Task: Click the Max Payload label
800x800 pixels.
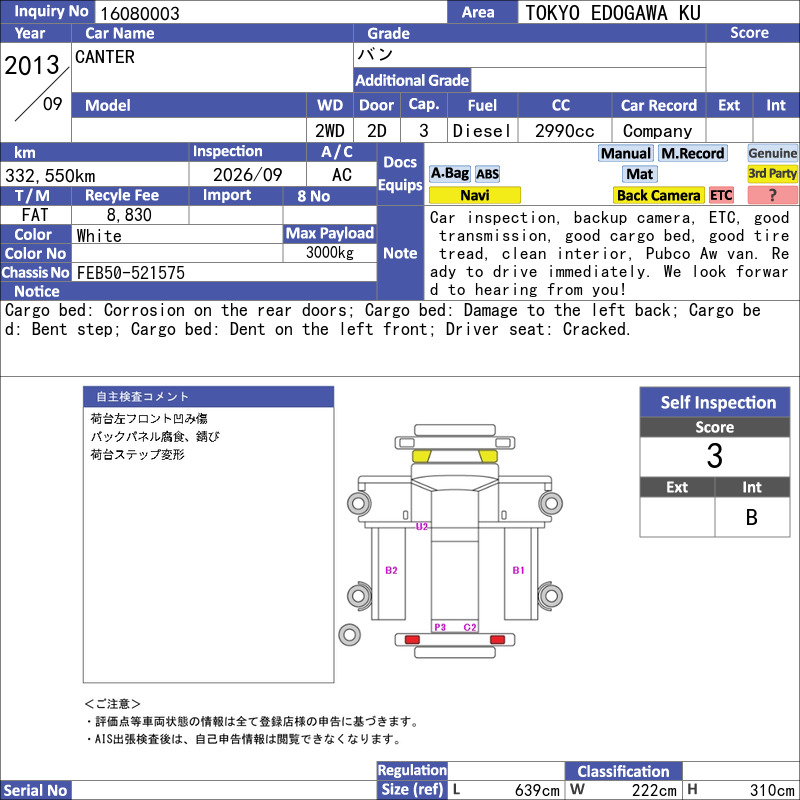Action: 330,233
